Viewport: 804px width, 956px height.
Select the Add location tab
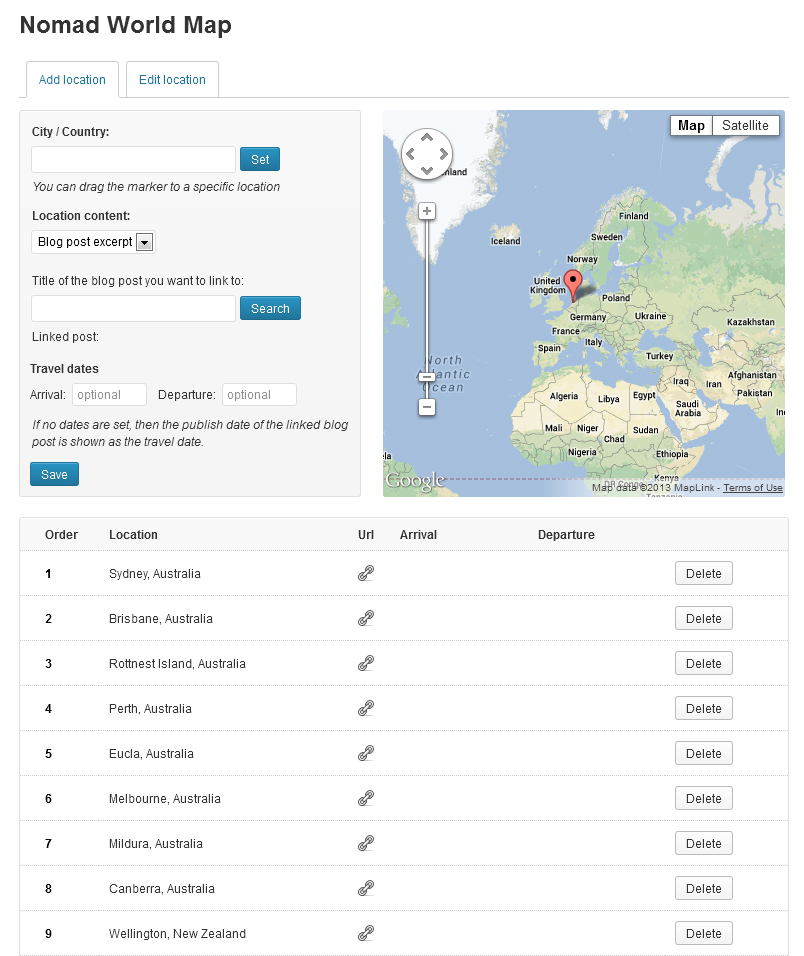tap(72, 80)
